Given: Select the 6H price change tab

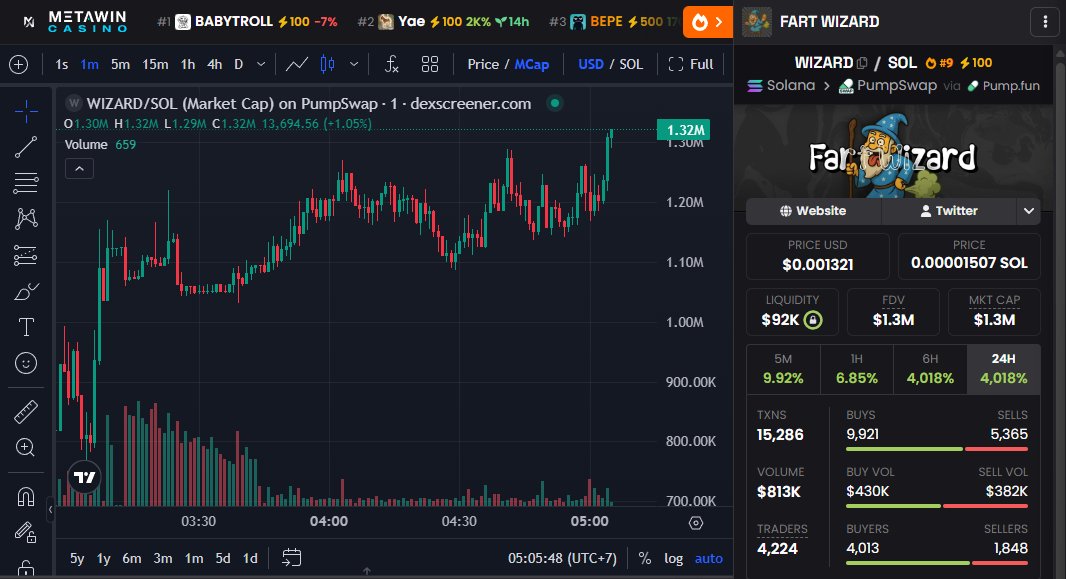Looking at the screenshot, I should click(930, 369).
